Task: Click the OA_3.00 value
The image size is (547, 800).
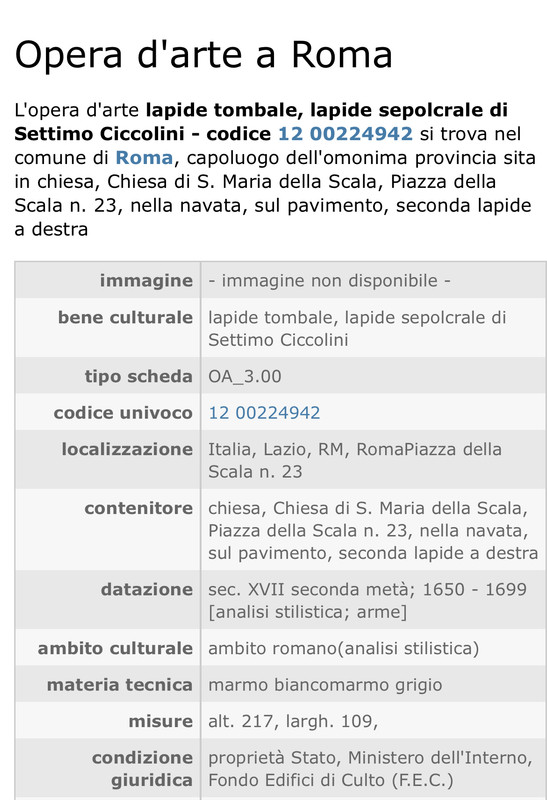Action: pos(245,376)
